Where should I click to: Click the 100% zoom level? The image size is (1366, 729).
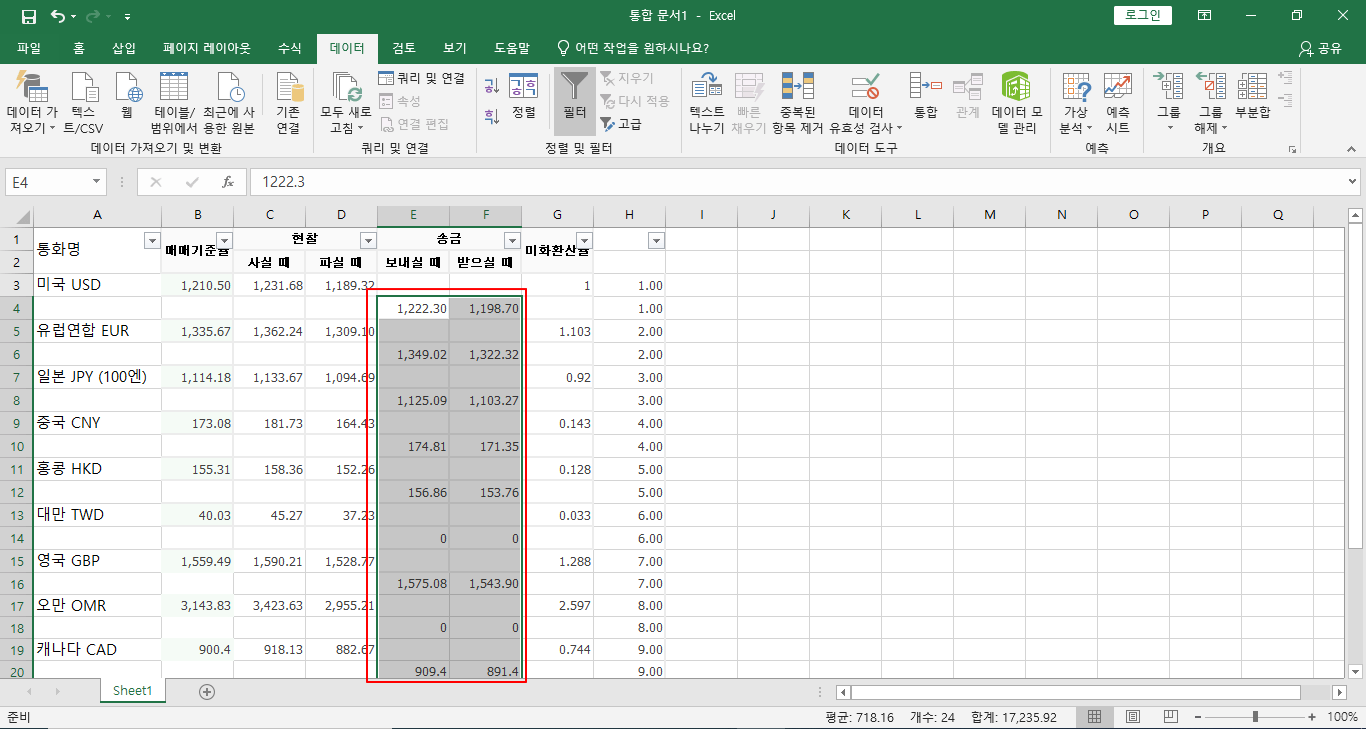point(1342,717)
